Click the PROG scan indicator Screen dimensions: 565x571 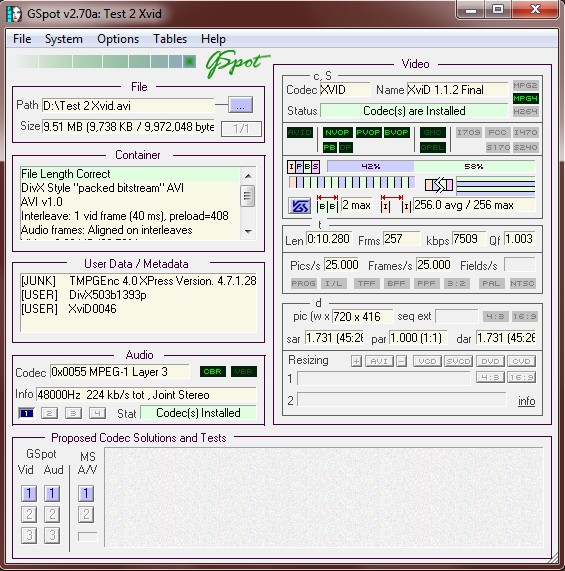coord(304,283)
